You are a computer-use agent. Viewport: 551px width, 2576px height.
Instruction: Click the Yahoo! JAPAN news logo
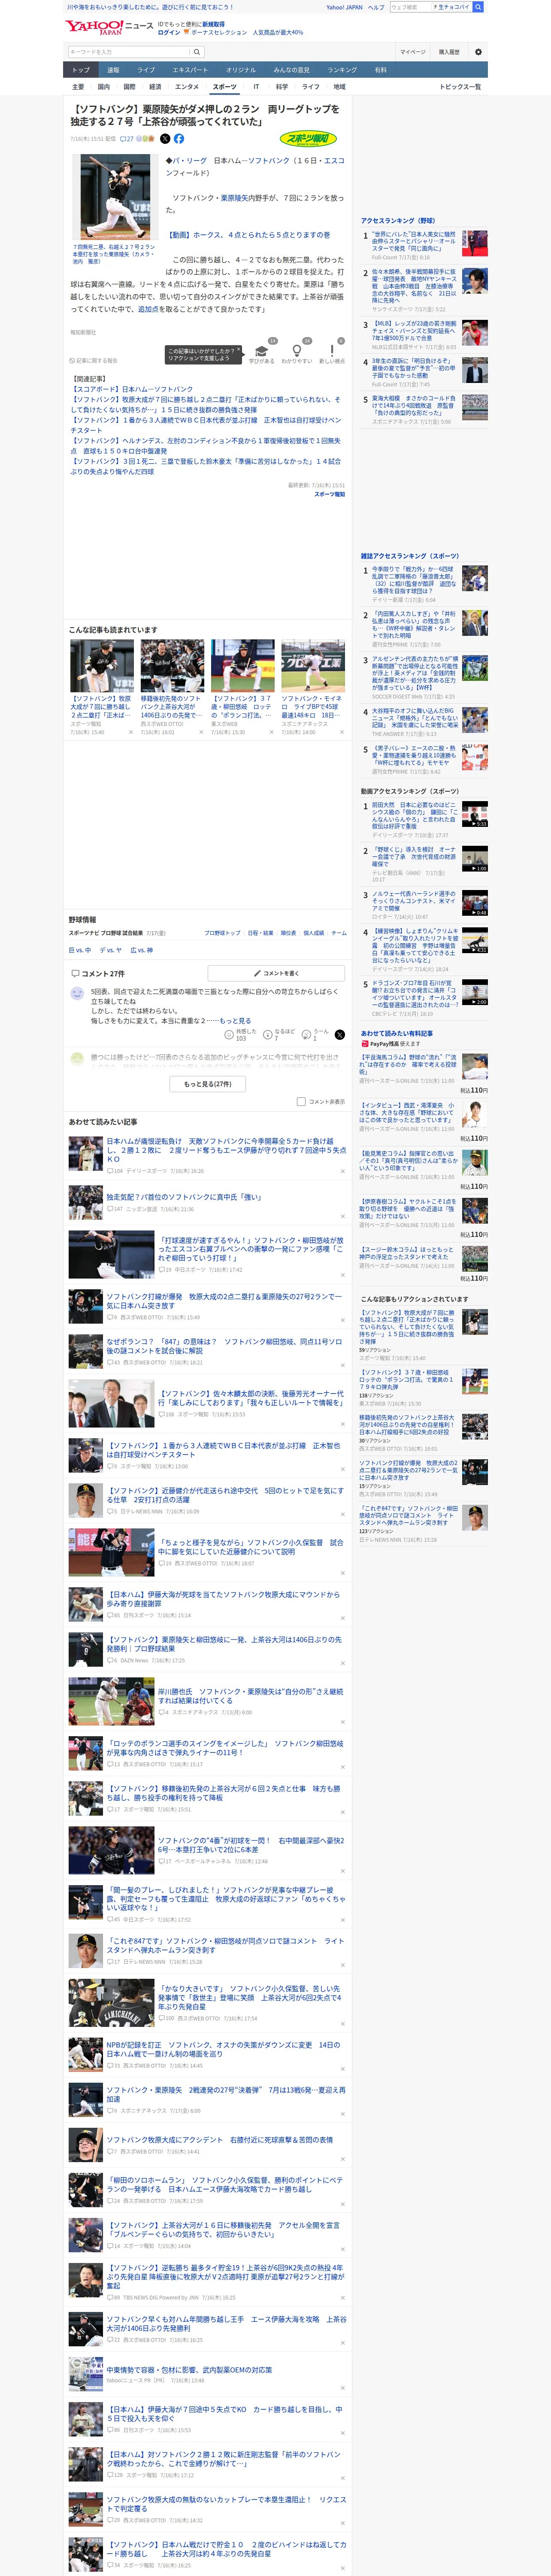(109, 27)
